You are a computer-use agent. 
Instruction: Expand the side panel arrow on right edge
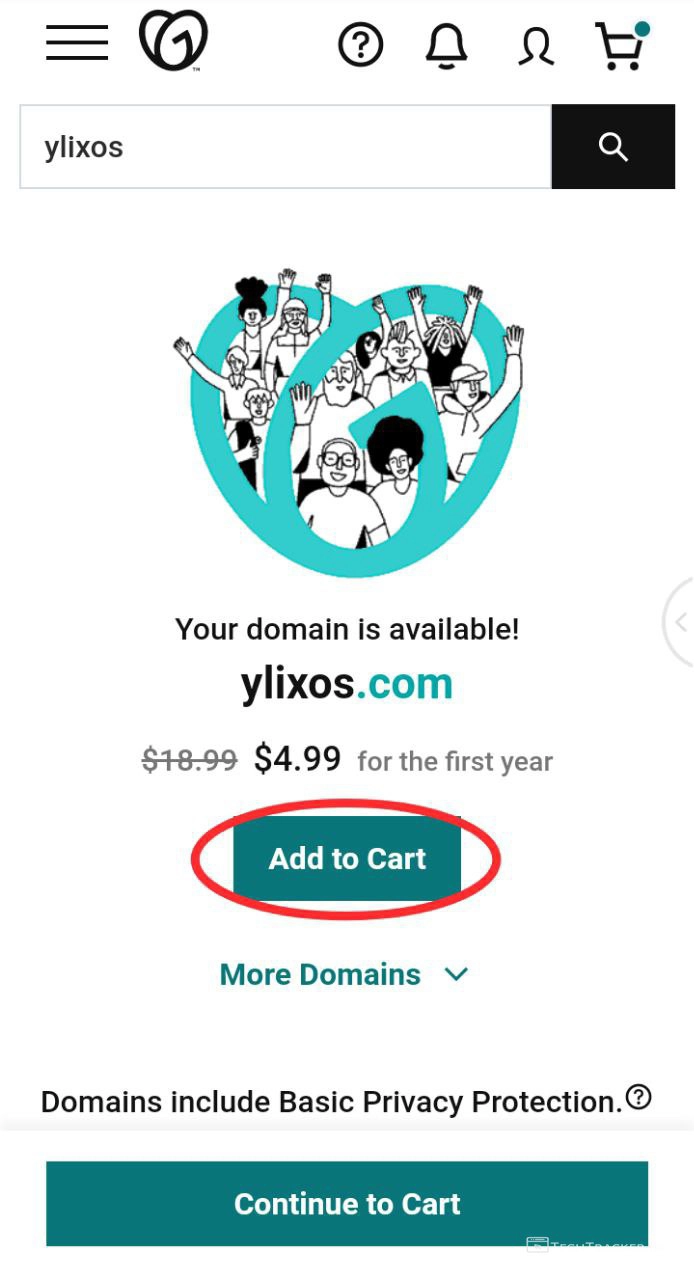point(681,622)
